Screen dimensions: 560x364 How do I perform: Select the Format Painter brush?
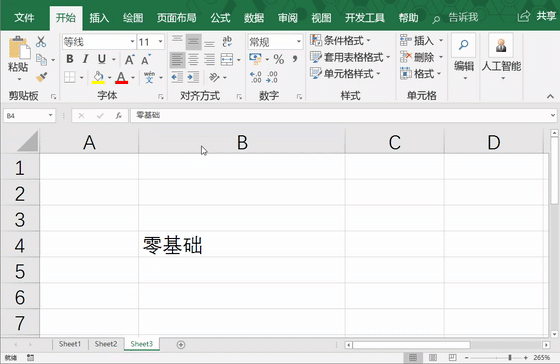41,77
